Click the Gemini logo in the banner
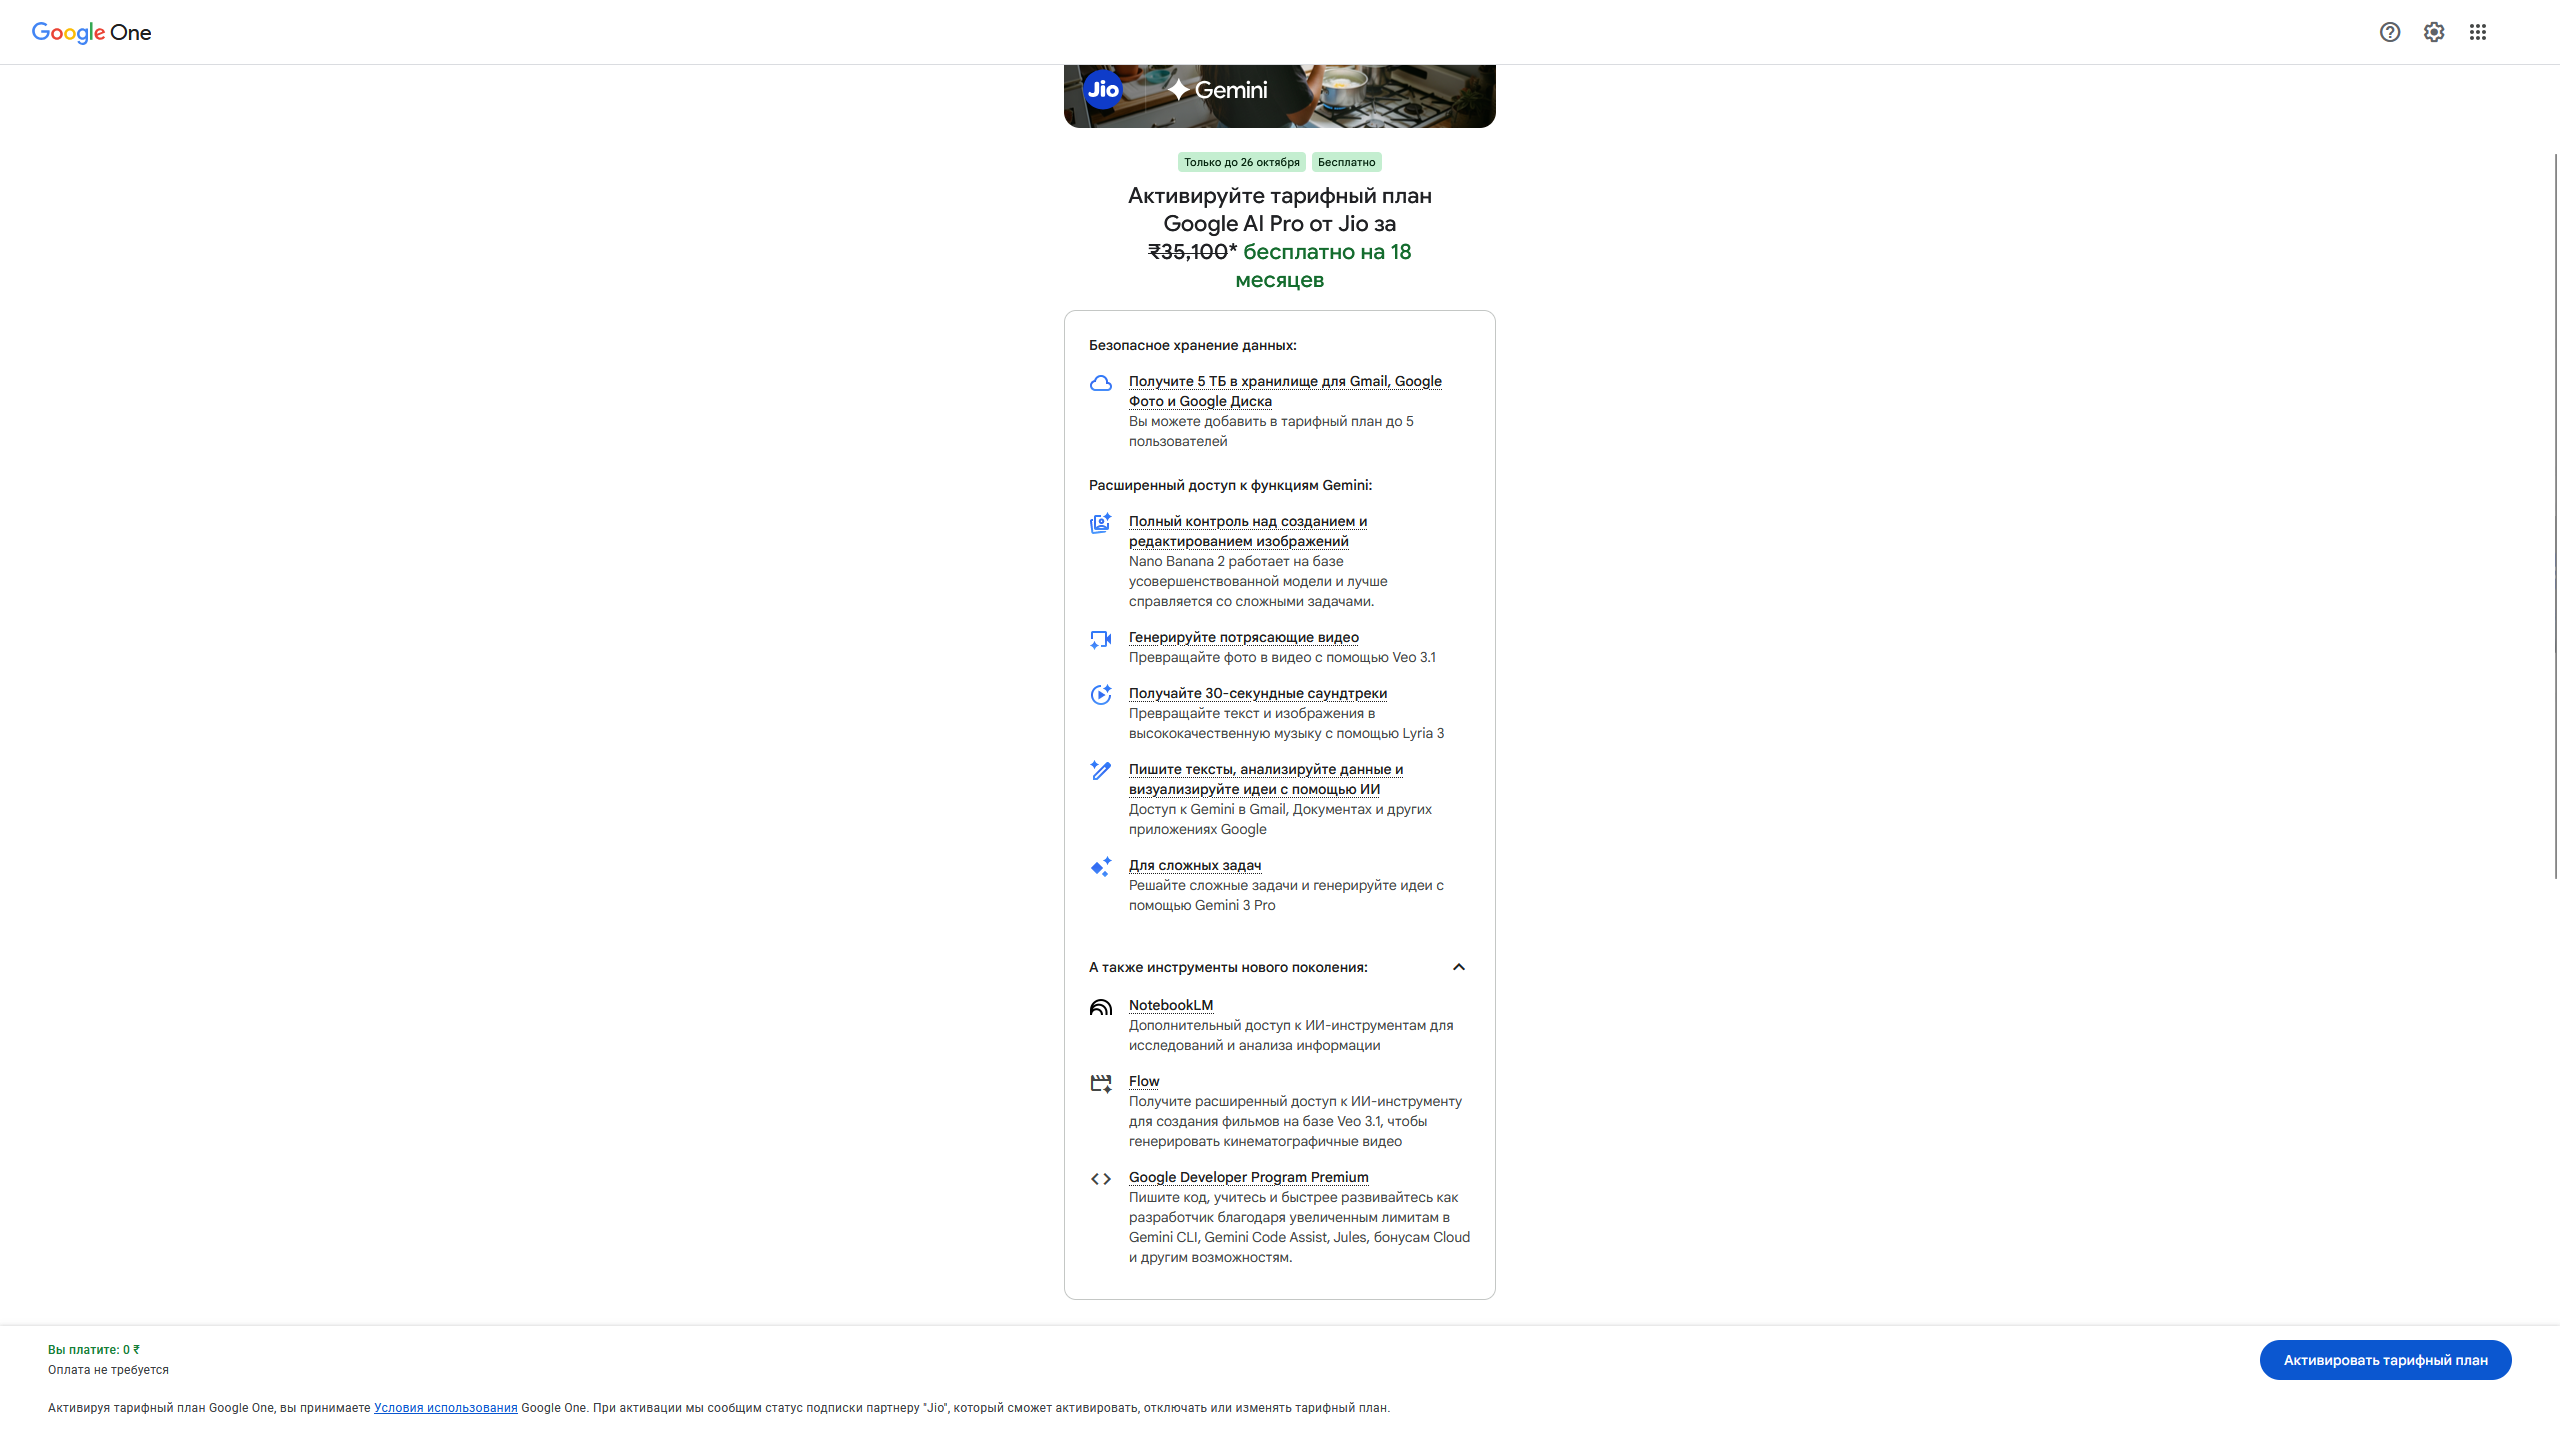2560x1440 pixels. coord(1217,90)
